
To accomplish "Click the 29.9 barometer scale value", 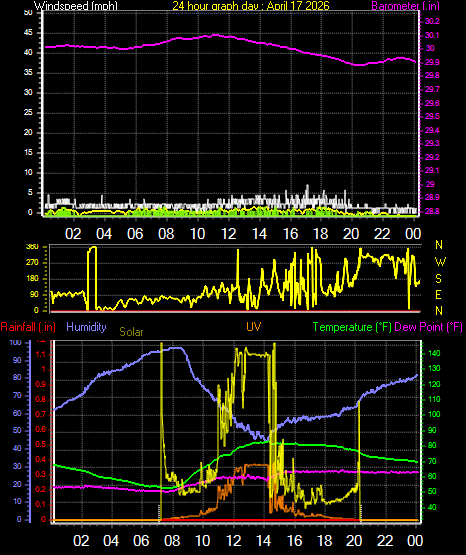I will click(432, 62).
